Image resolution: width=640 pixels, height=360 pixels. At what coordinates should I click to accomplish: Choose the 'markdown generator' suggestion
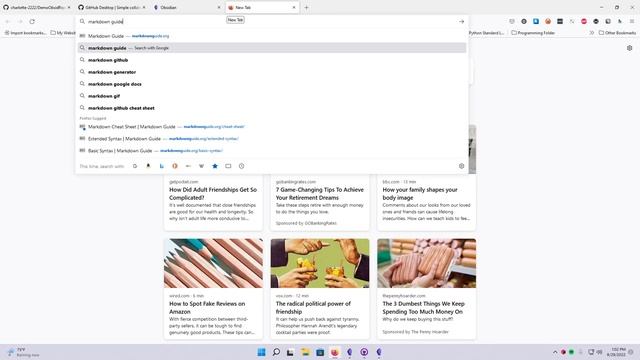(x=272, y=72)
